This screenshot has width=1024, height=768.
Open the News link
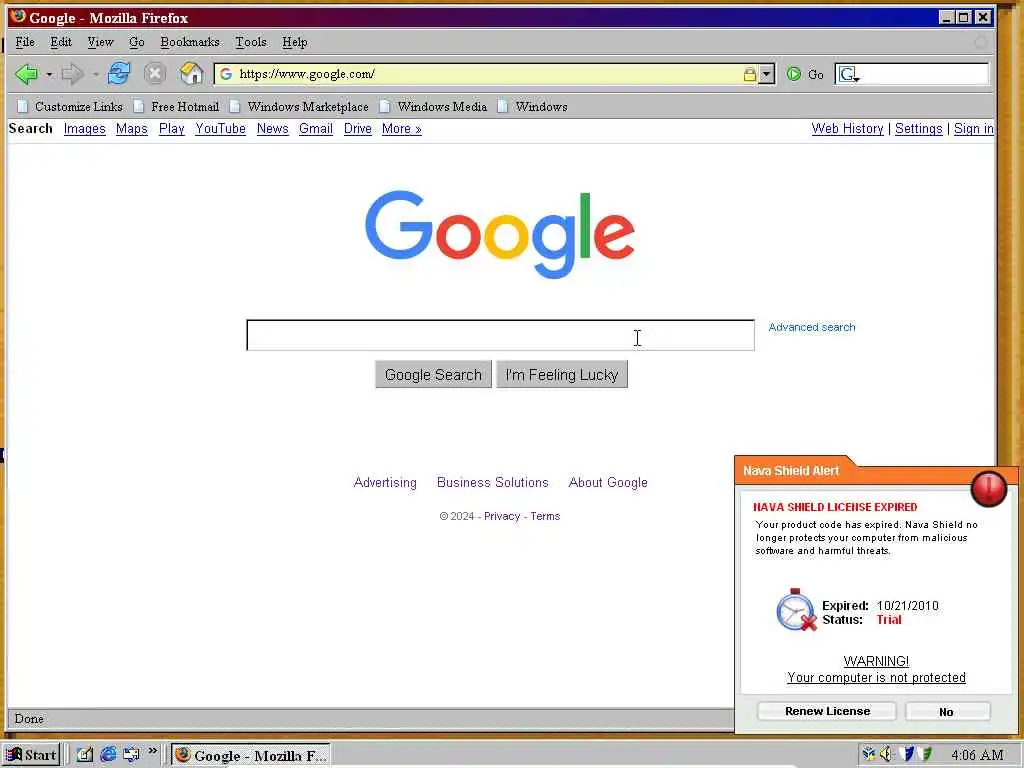pos(272,129)
